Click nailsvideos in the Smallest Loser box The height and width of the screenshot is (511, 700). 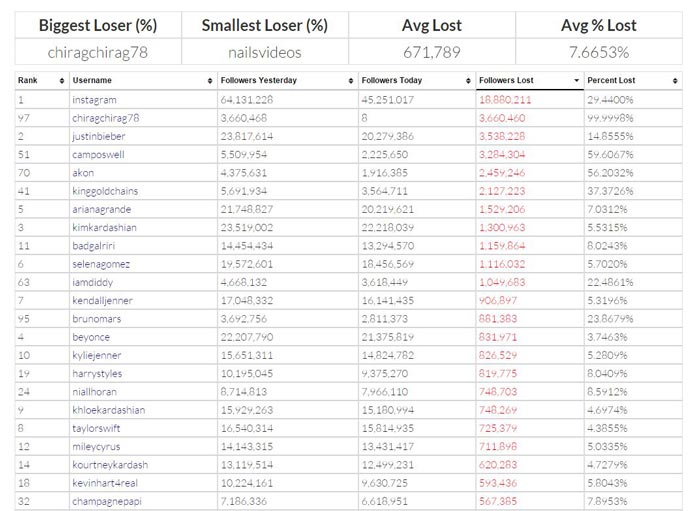265,53
